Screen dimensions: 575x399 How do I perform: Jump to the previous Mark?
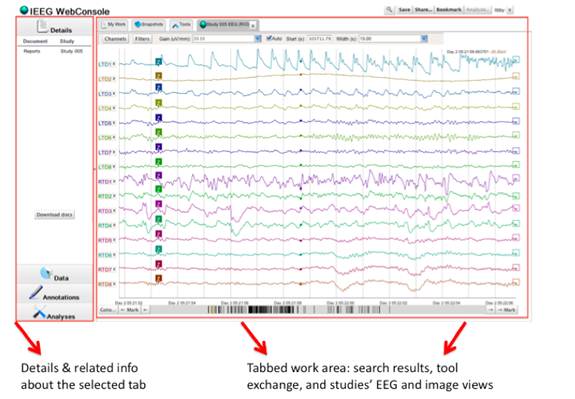130,310
